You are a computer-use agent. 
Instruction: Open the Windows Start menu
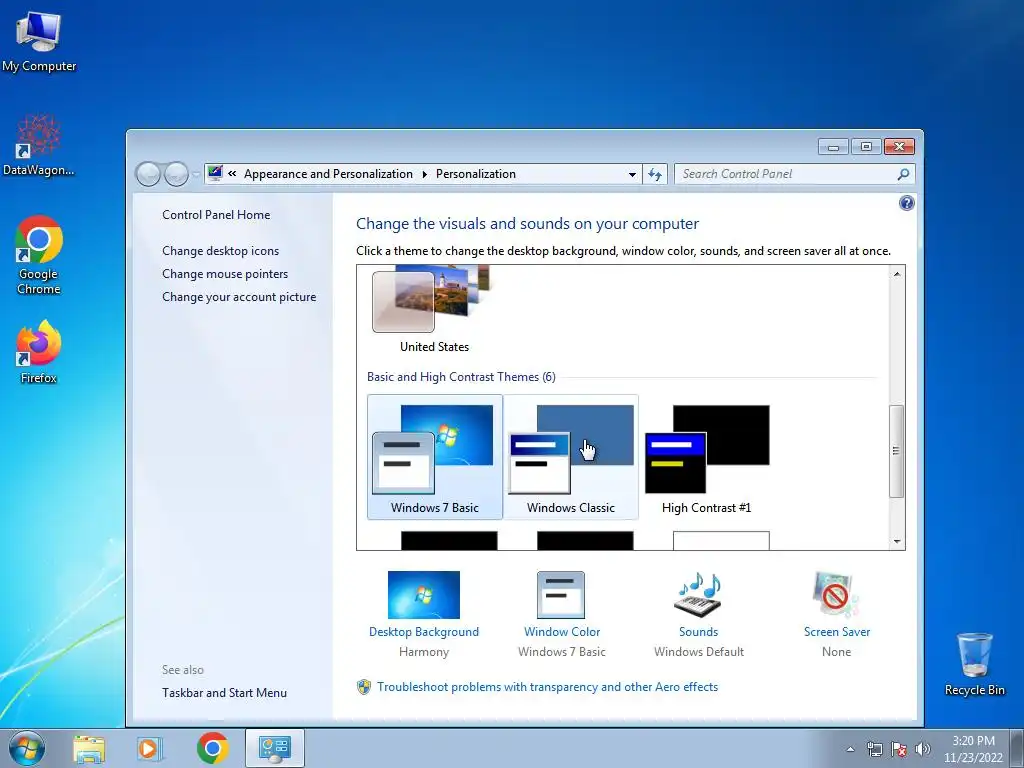point(26,748)
